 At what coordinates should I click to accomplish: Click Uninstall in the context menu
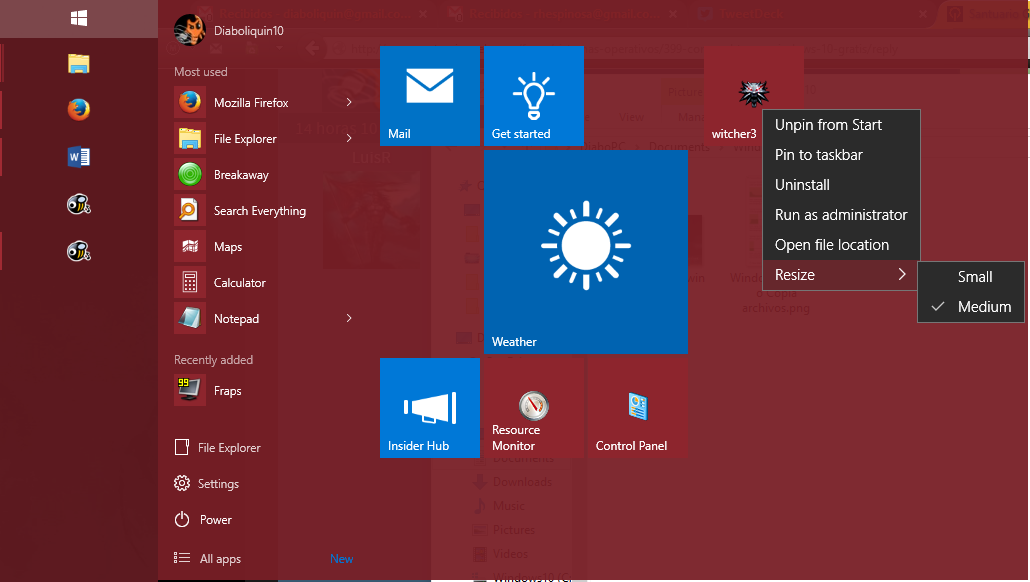(802, 185)
